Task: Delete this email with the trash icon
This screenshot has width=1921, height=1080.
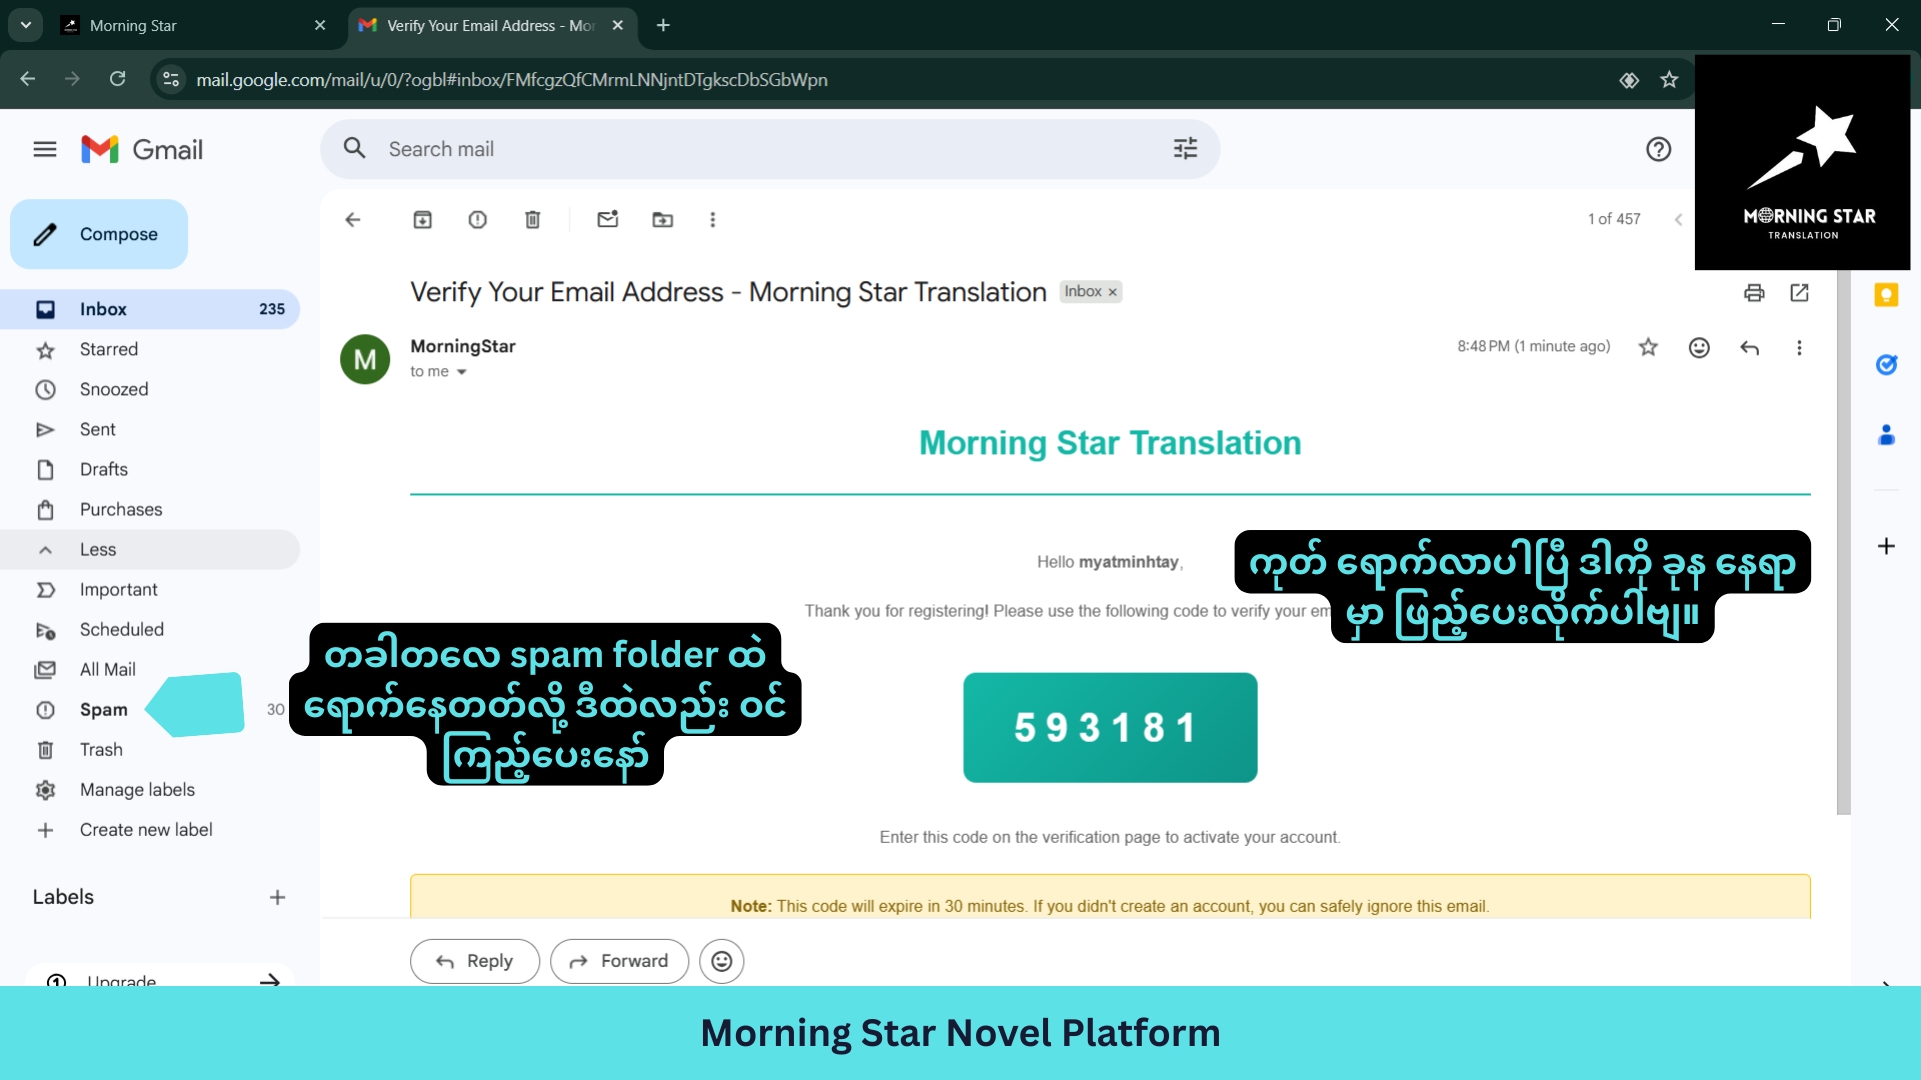Action: [x=532, y=220]
